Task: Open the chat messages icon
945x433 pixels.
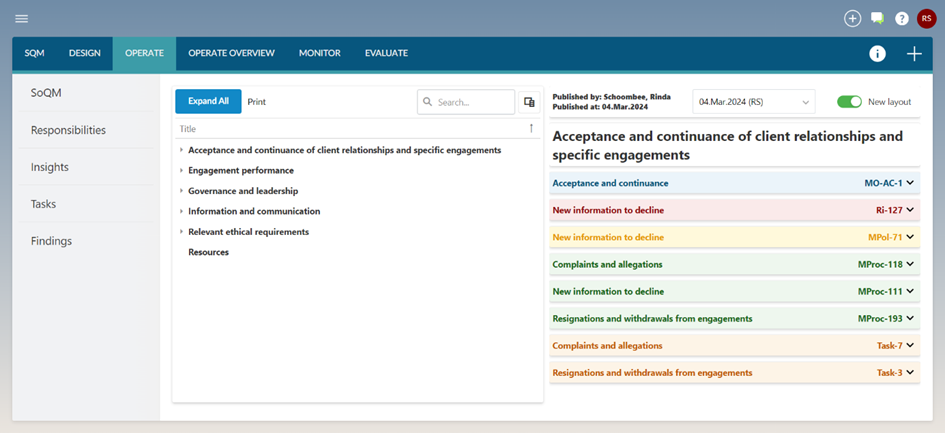Action: (x=877, y=18)
